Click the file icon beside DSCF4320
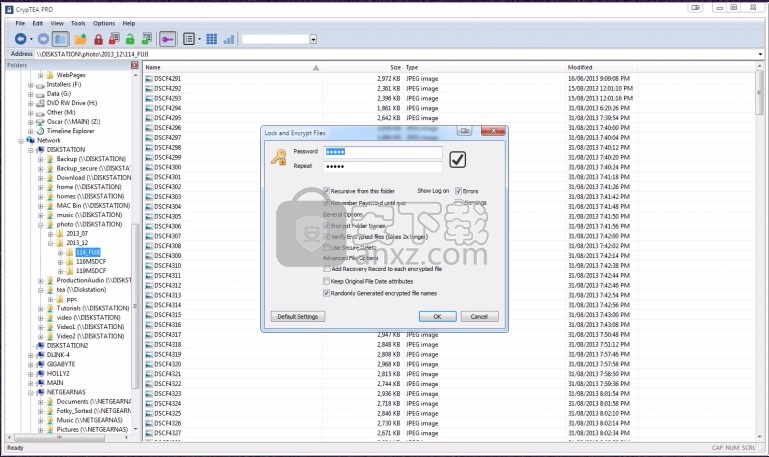769x457 pixels. 149,364
